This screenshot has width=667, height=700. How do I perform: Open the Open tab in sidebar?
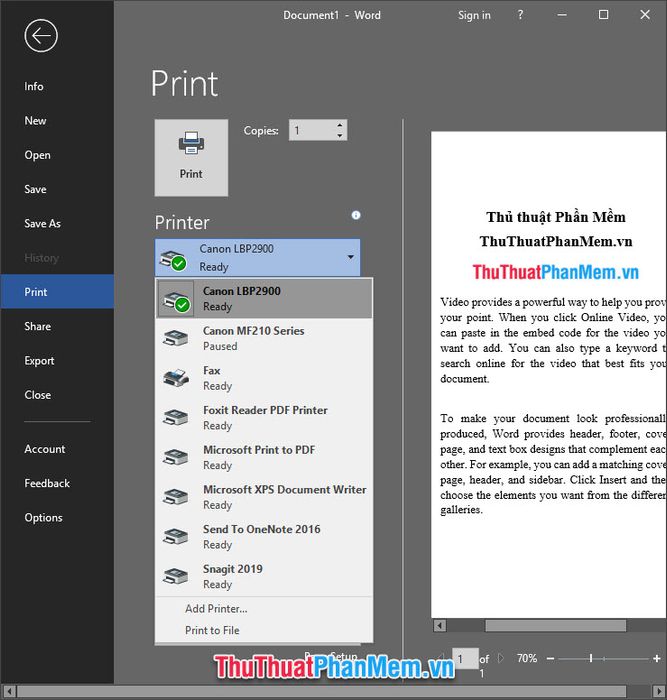tap(57, 155)
